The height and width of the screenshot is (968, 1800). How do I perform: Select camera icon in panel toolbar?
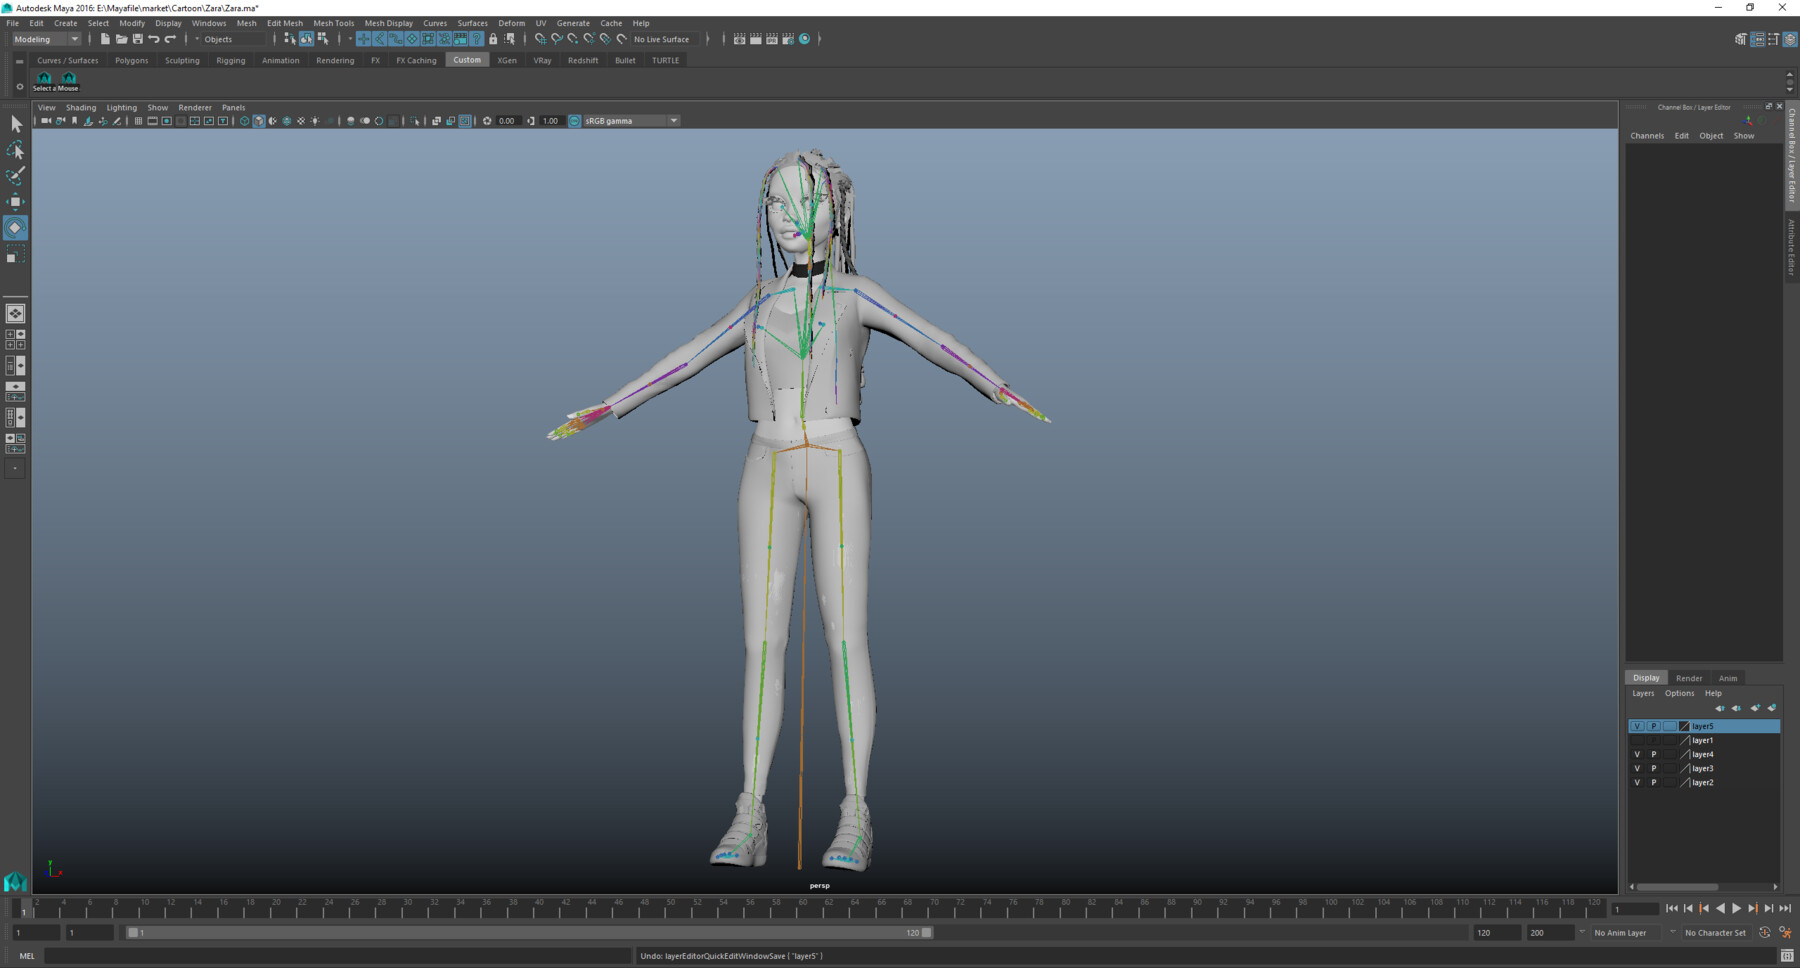point(46,121)
